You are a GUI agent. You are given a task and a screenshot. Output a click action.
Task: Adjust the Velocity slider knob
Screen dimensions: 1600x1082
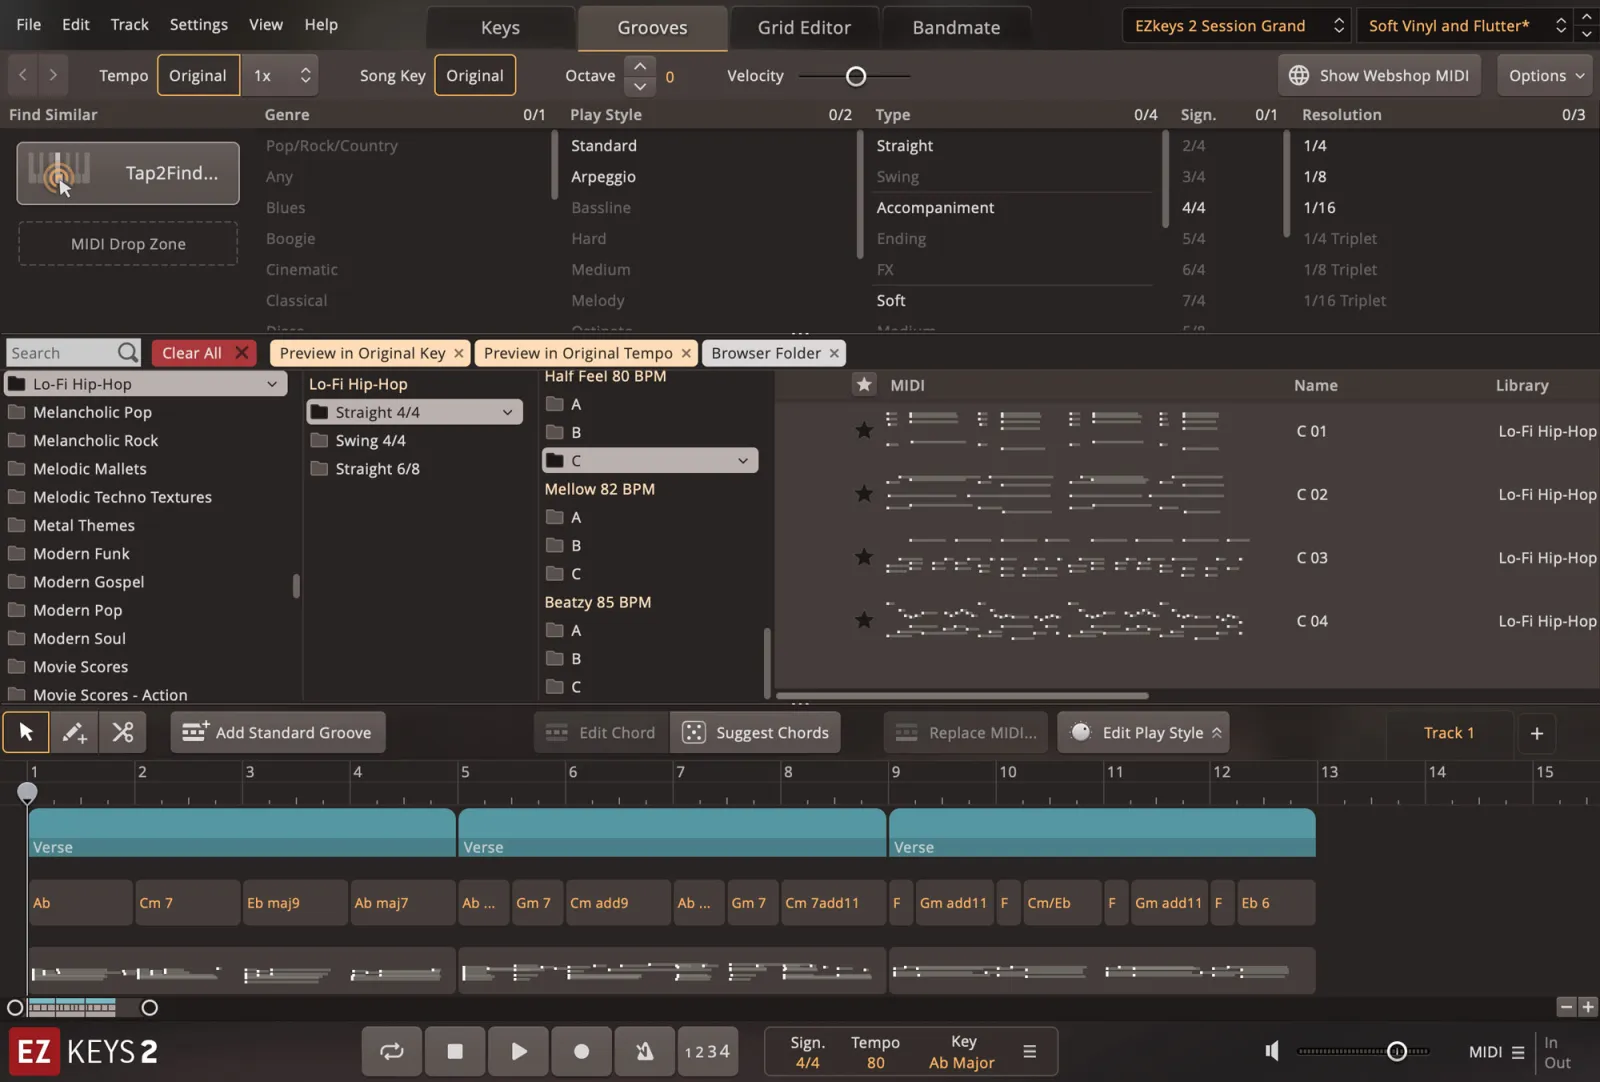(856, 76)
